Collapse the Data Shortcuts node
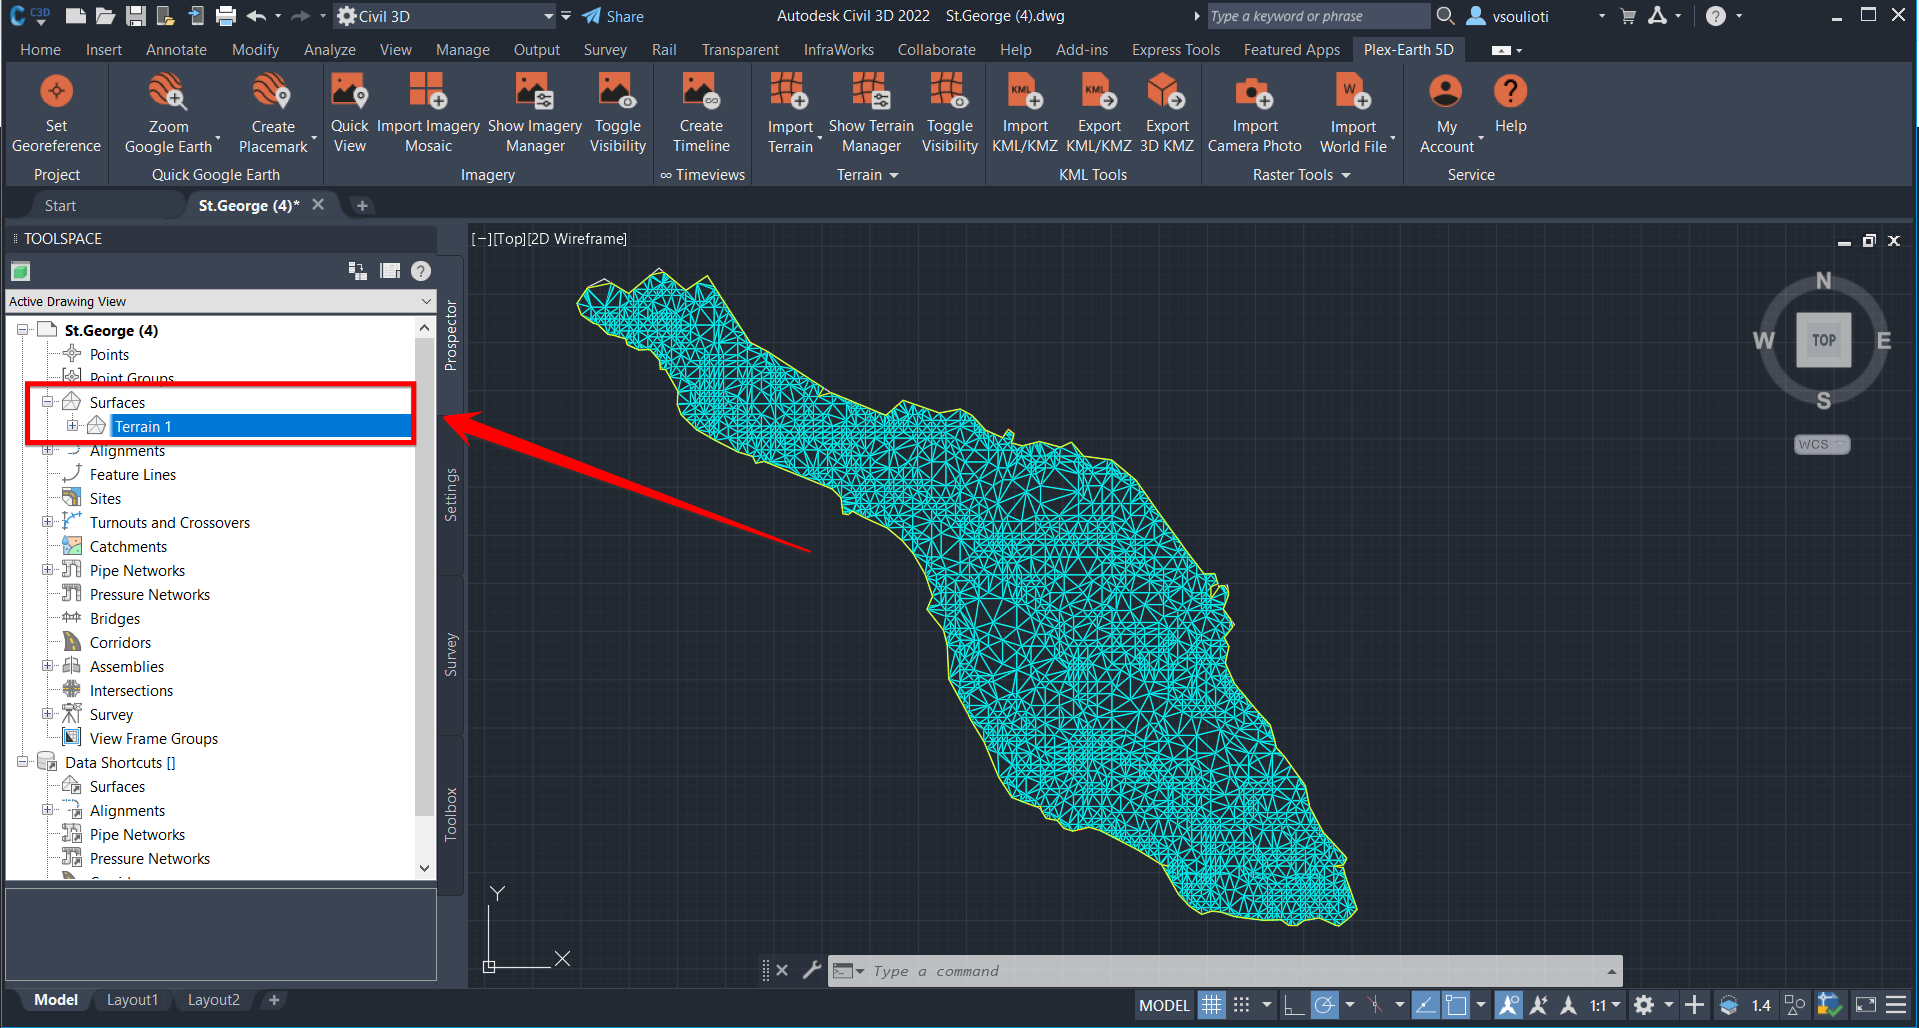This screenshot has width=1919, height=1028. tap(22, 762)
